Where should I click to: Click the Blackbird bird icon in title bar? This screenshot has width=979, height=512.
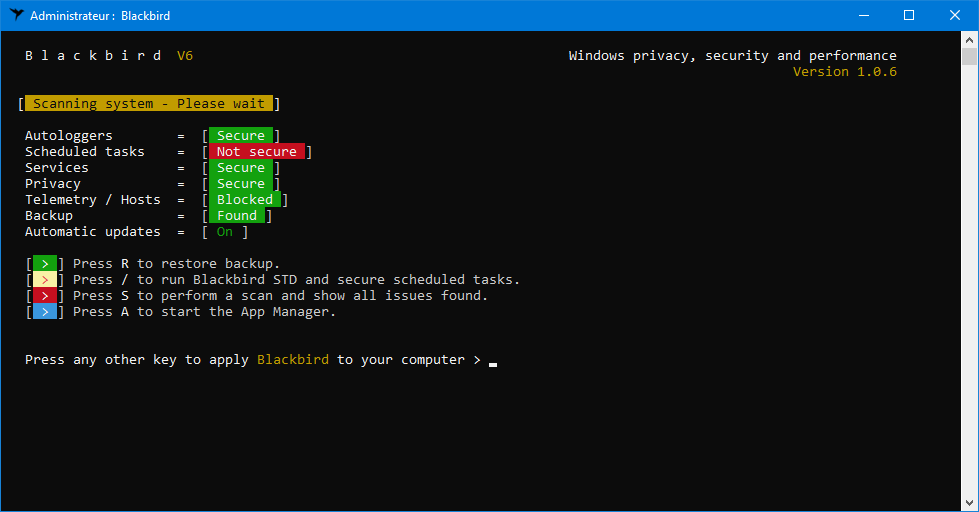tap(17, 15)
